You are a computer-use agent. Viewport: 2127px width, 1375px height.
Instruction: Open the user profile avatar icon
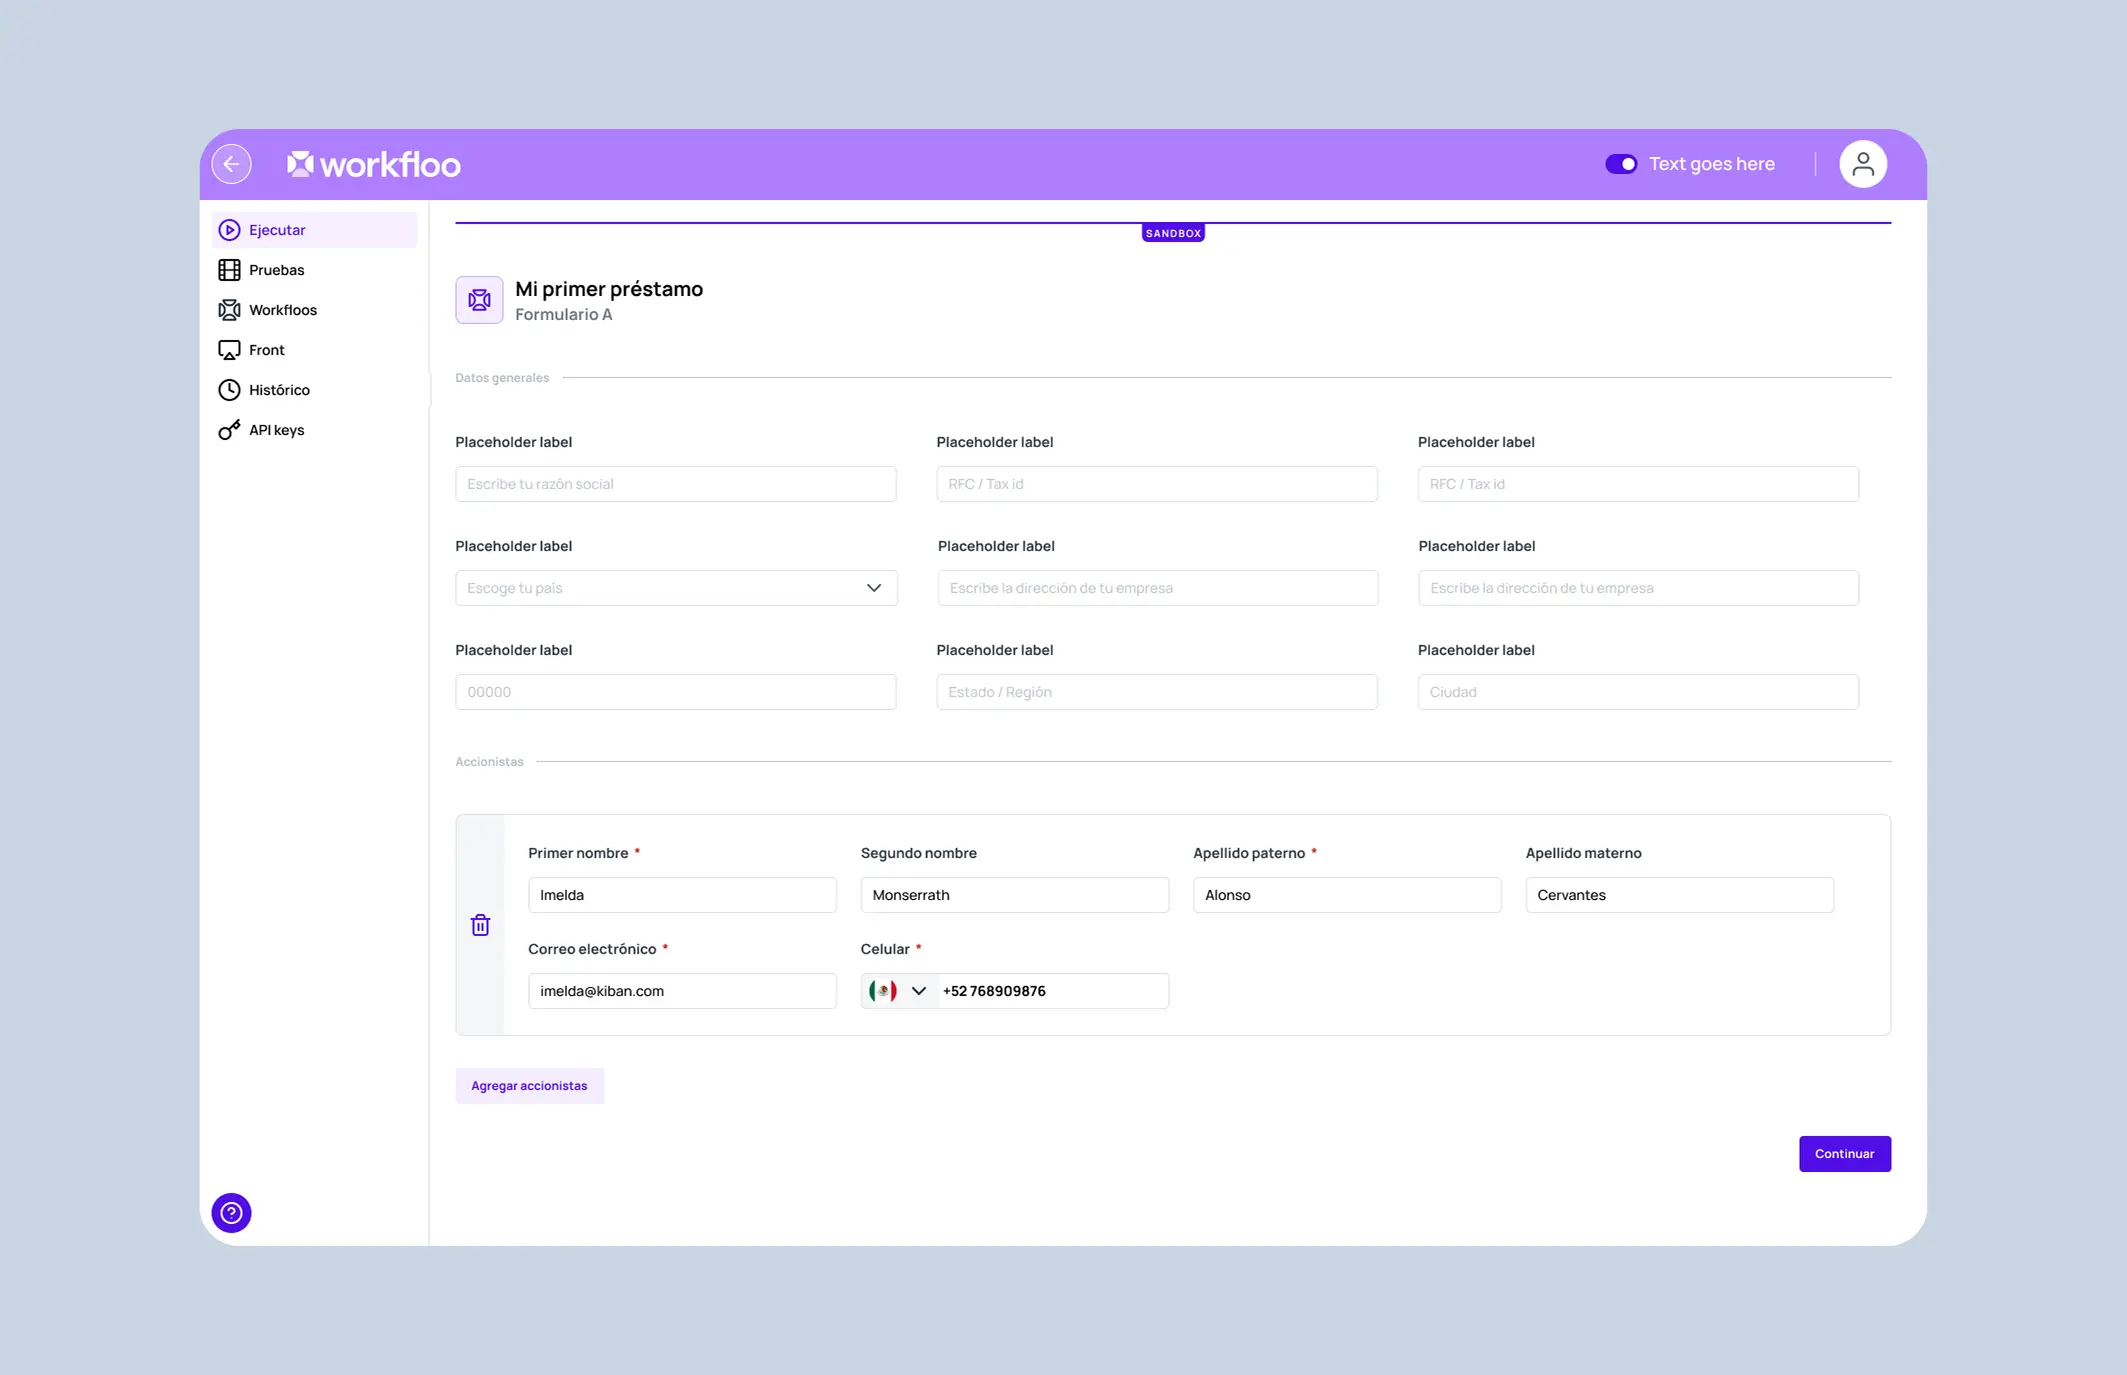[1862, 164]
